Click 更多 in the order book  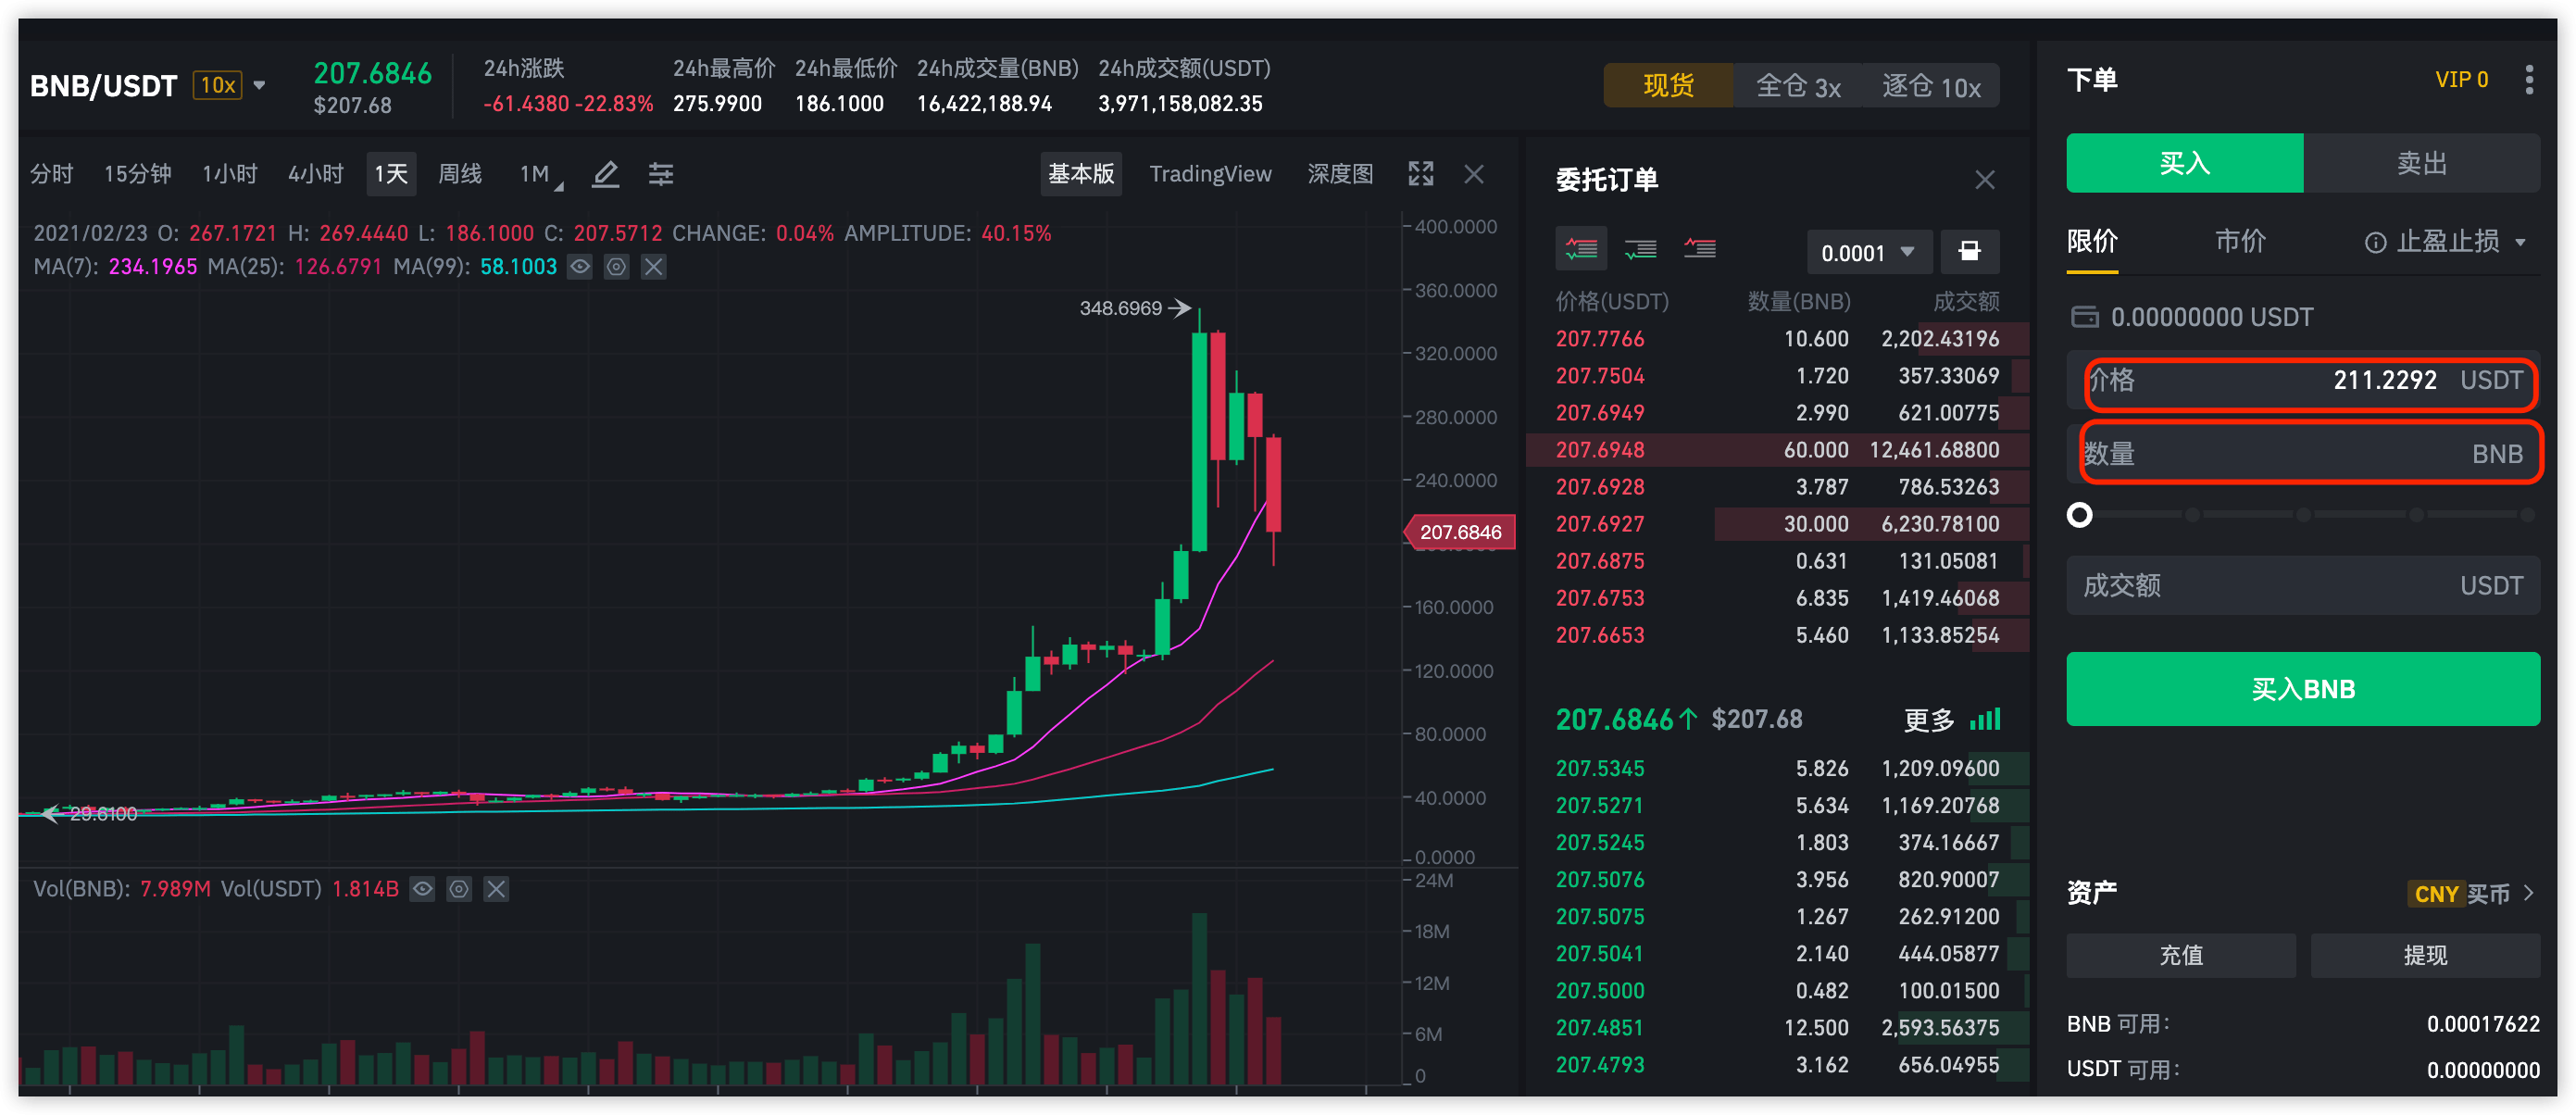tap(1929, 720)
